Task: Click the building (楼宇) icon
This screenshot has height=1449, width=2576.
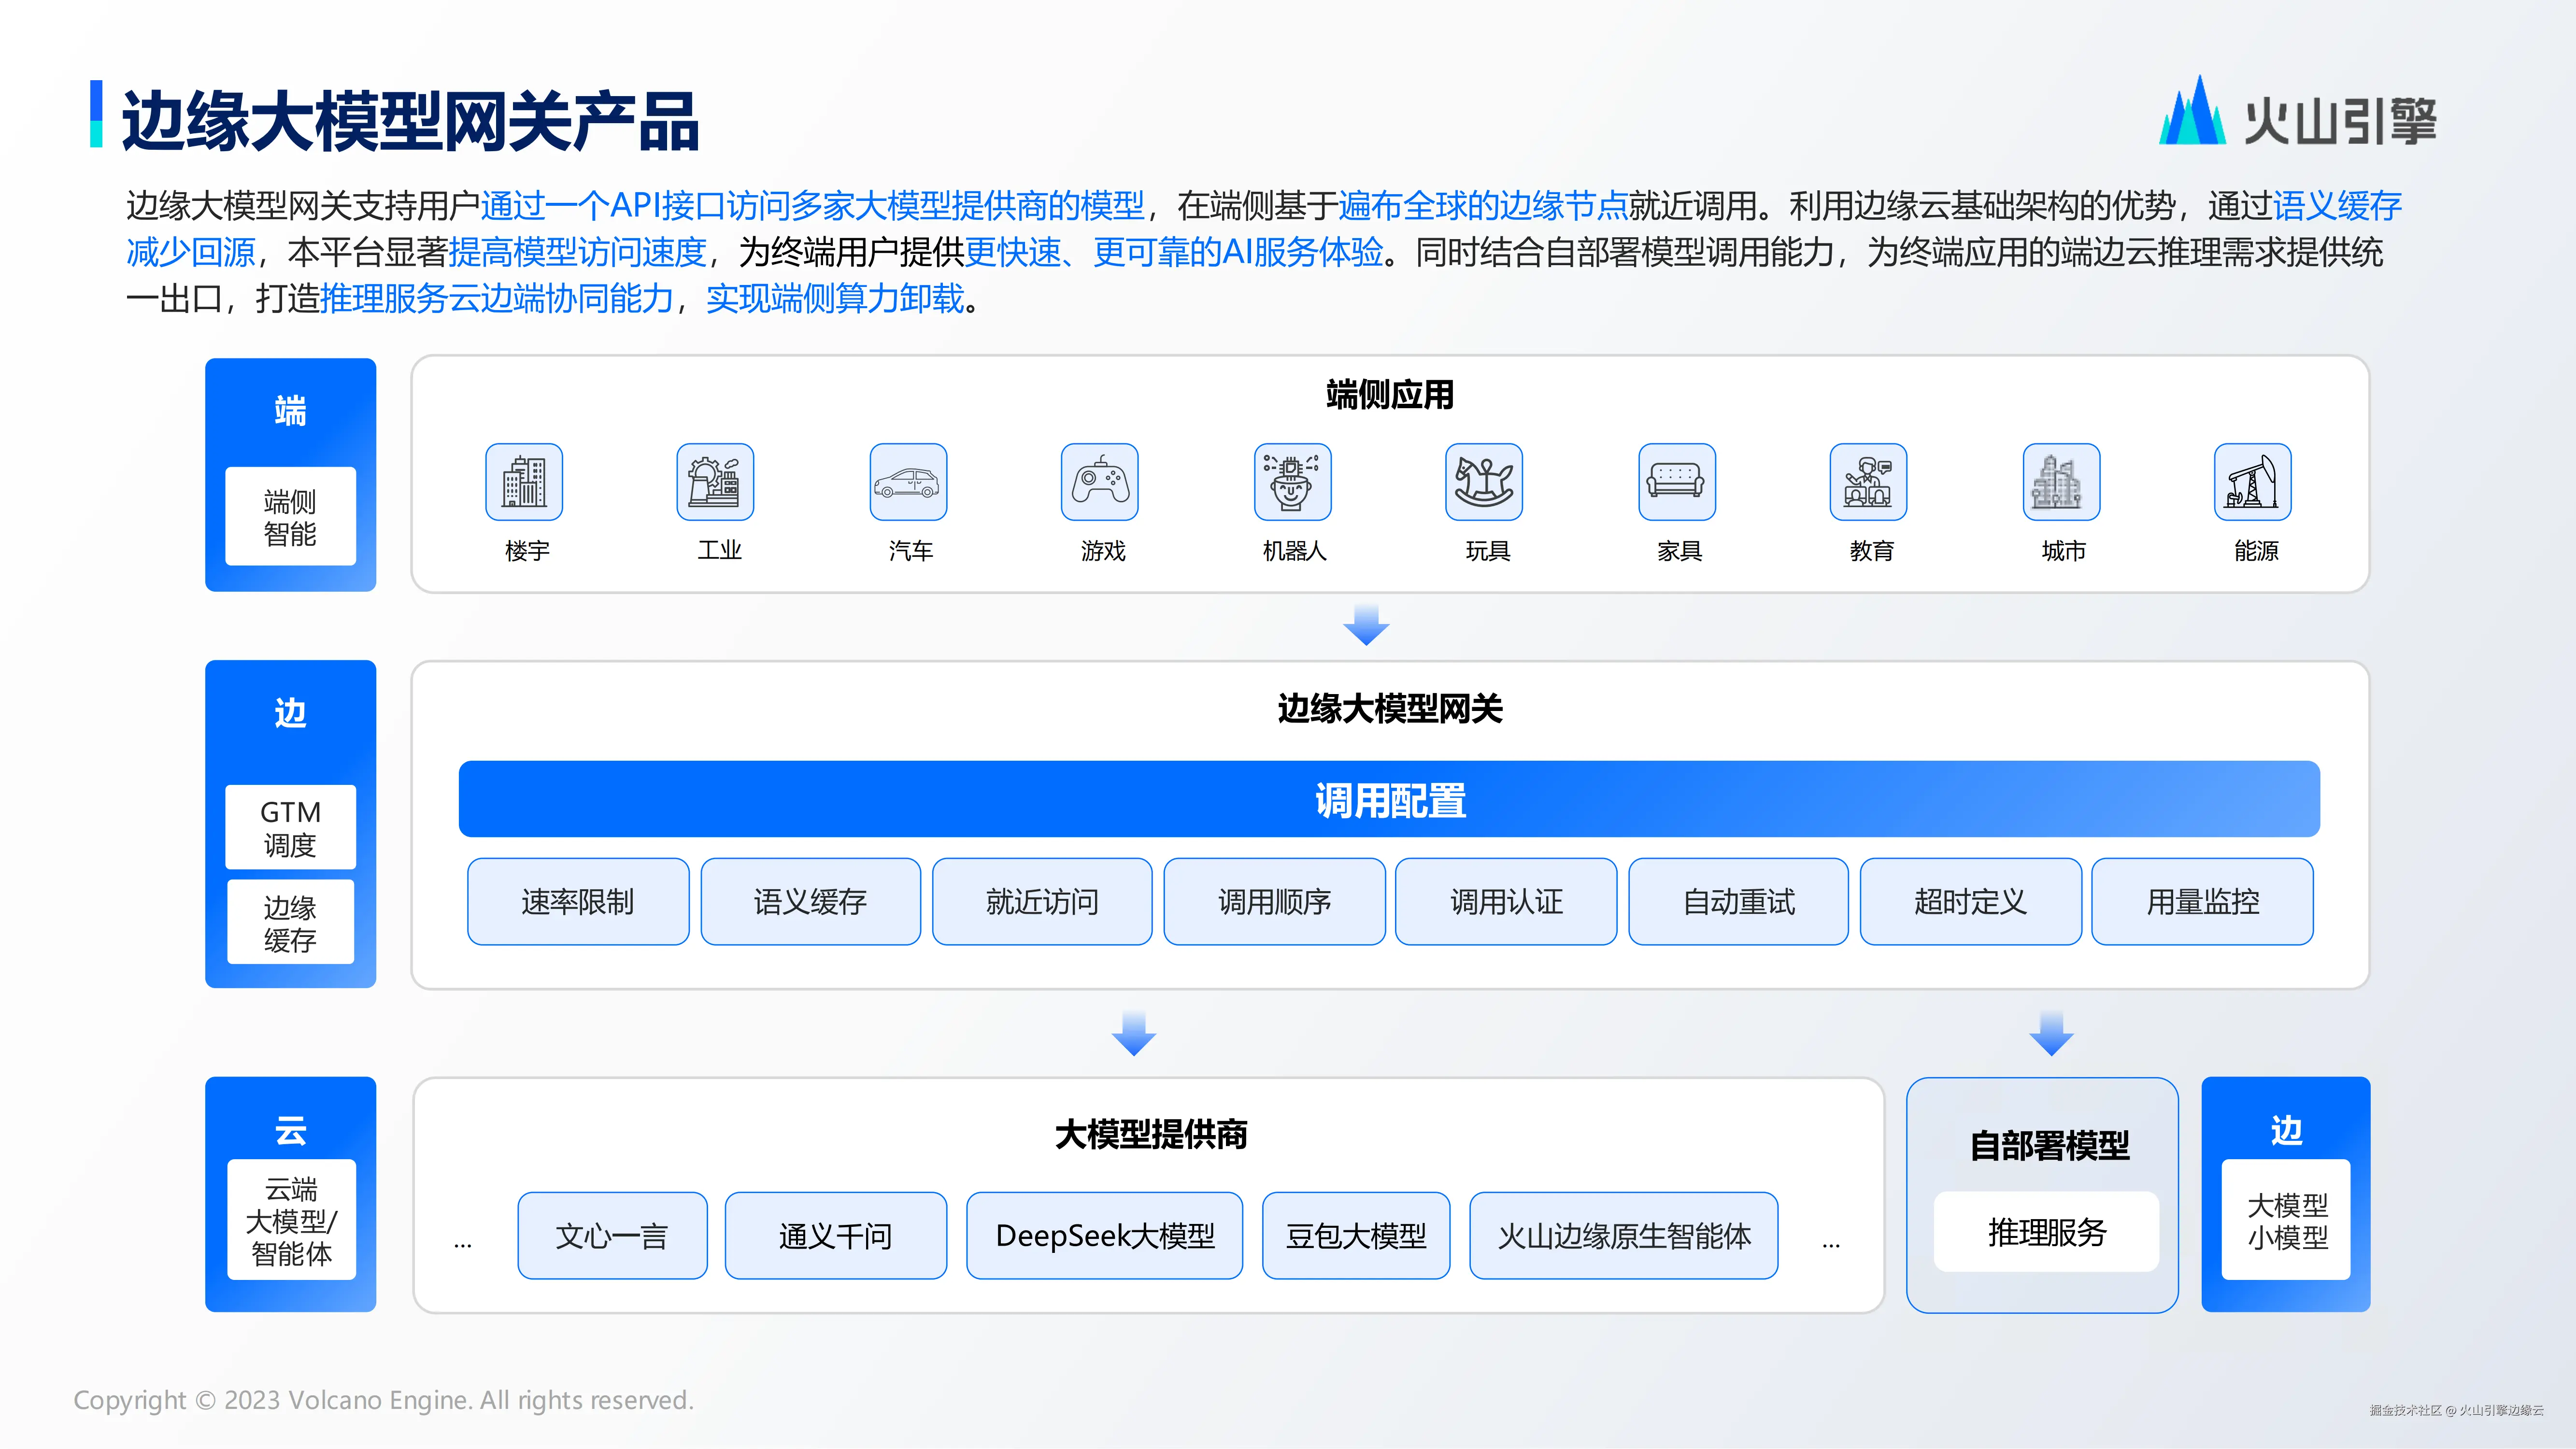Action: [x=524, y=482]
